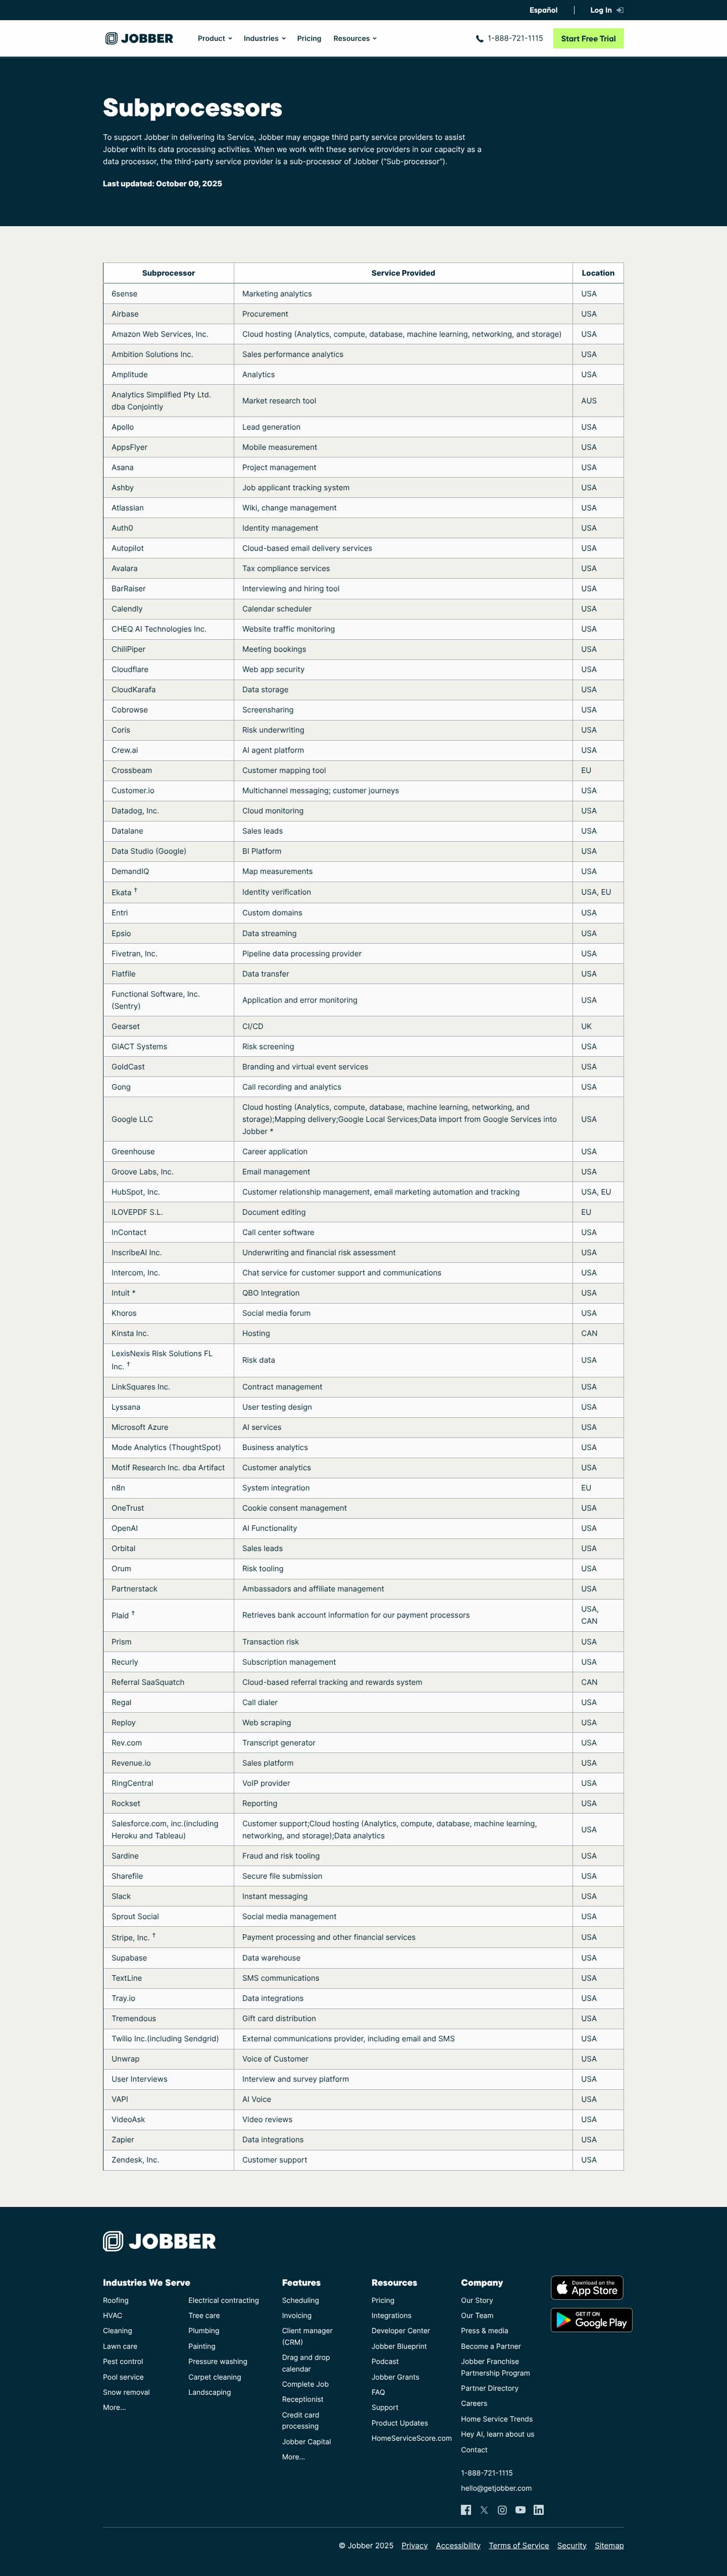727x2576 pixels.
Task: Call the 1-888-721-1115 number in the header
Action: [510, 39]
